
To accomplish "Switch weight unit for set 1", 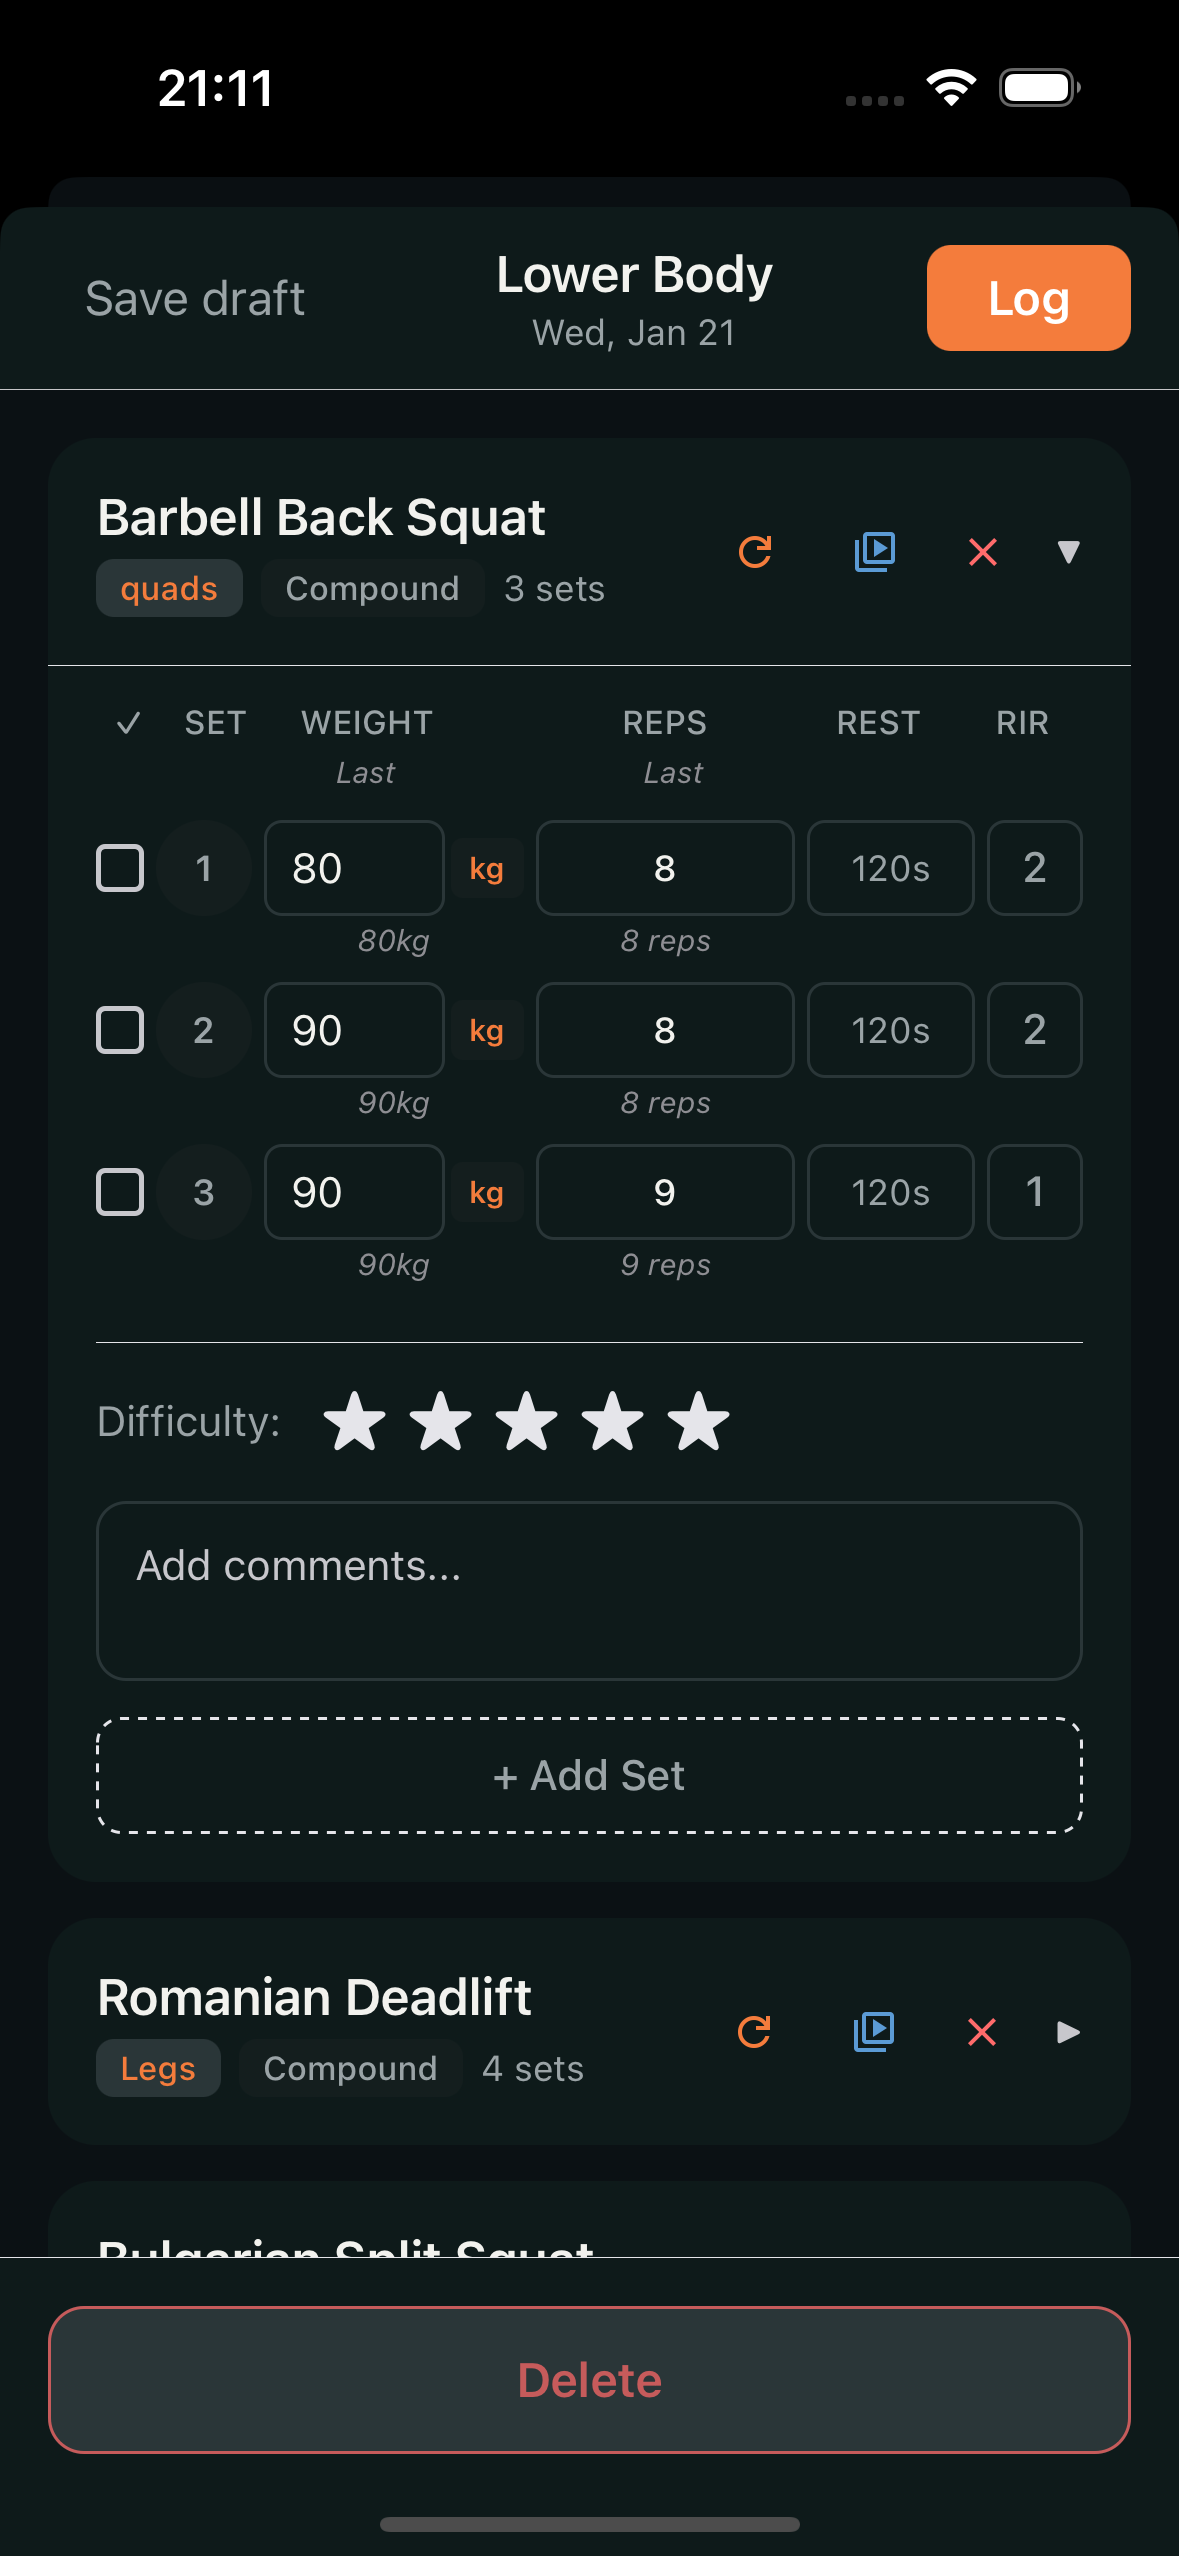I will pyautogui.click(x=487, y=868).
